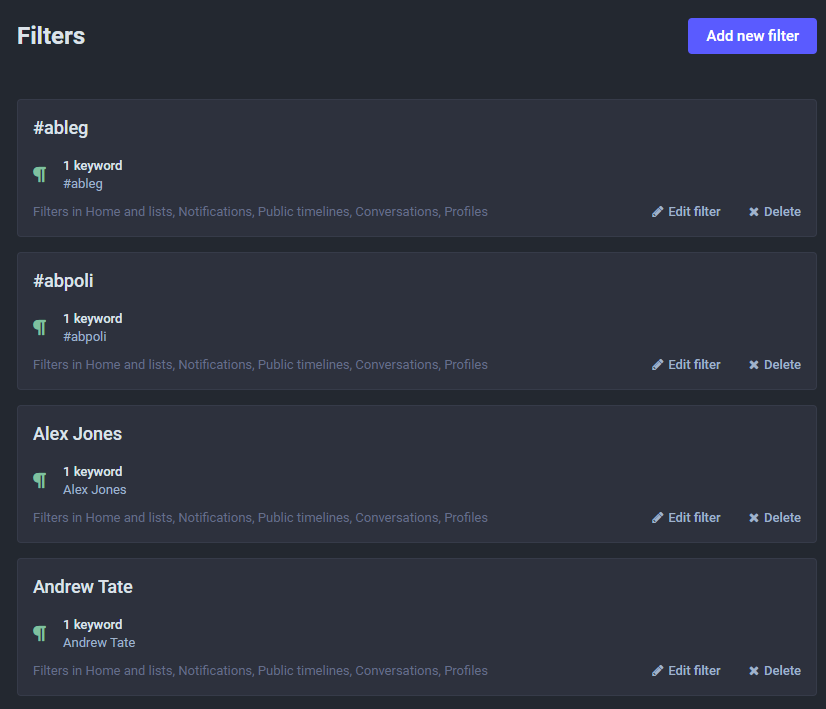Delete the #abpoli filter
826x709 pixels.
[x=775, y=365]
